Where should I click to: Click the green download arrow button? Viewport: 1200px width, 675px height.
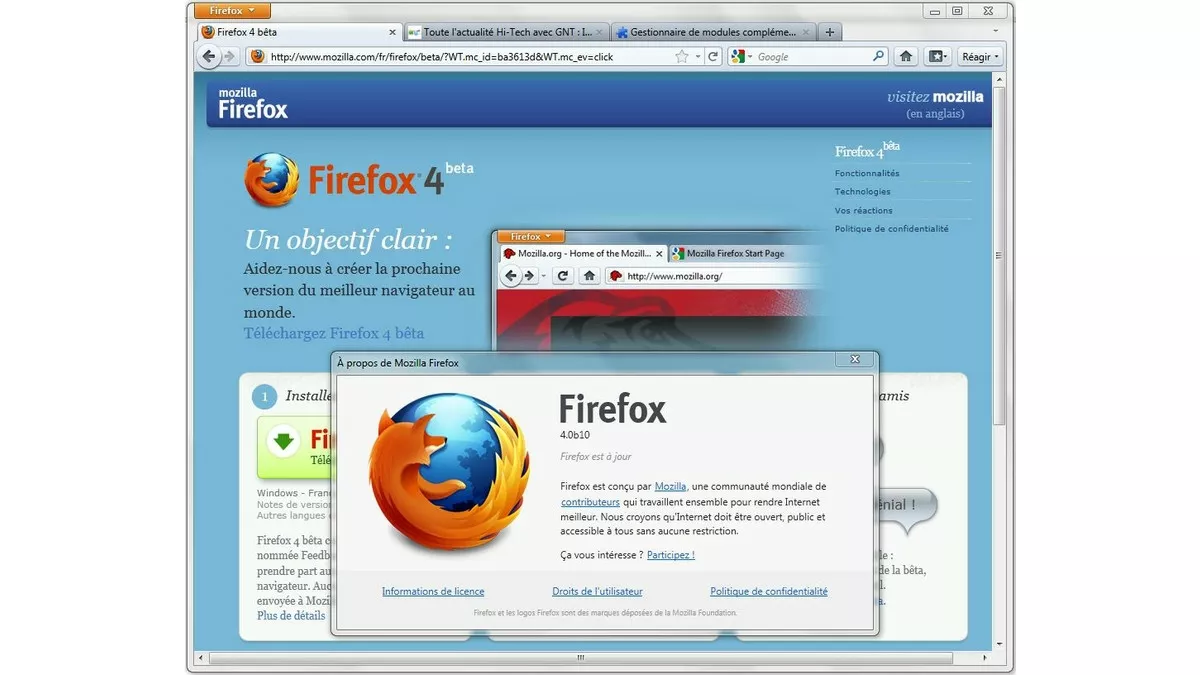pos(283,440)
